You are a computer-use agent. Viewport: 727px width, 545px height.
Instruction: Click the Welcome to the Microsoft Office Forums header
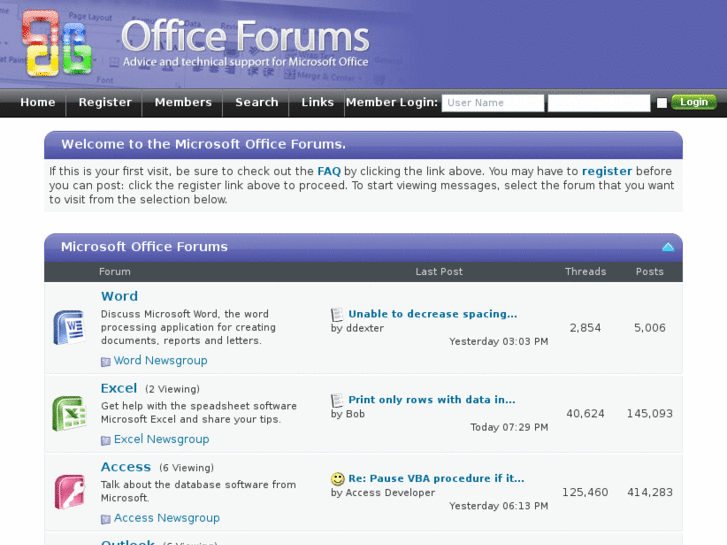coord(204,144)
